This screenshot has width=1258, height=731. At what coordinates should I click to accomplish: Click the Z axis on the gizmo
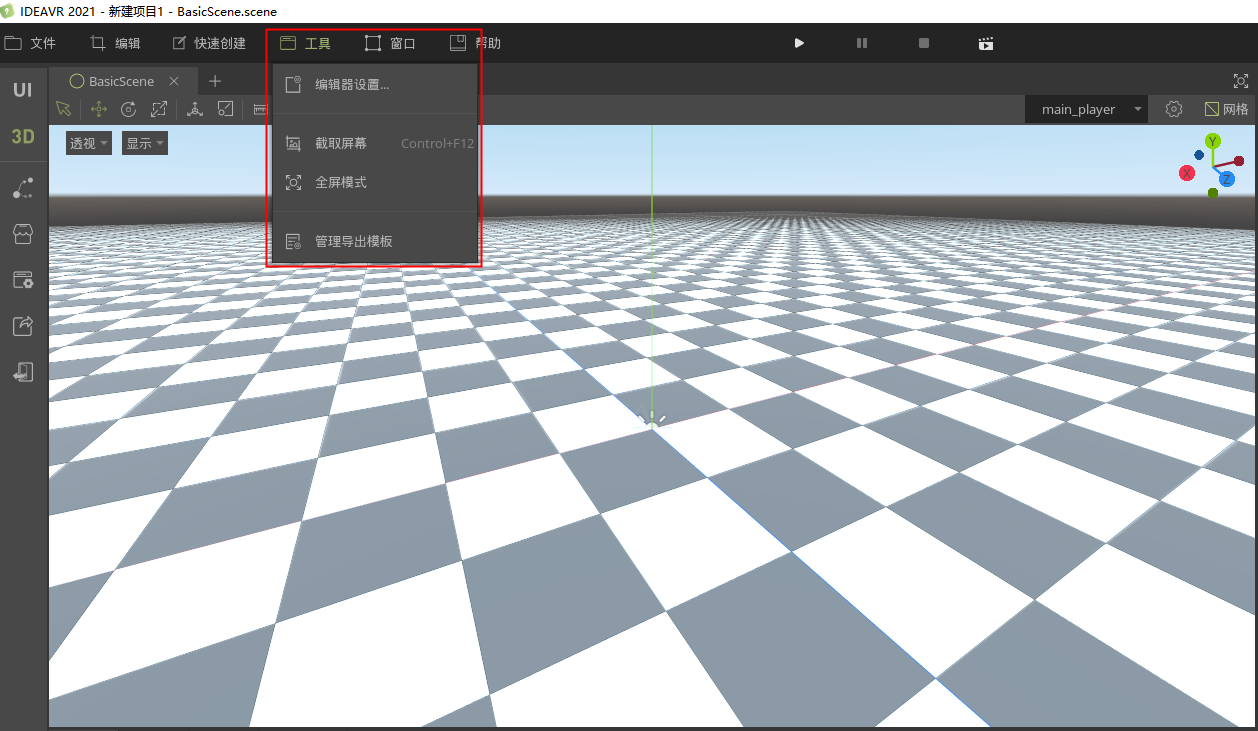(1226, 179)
